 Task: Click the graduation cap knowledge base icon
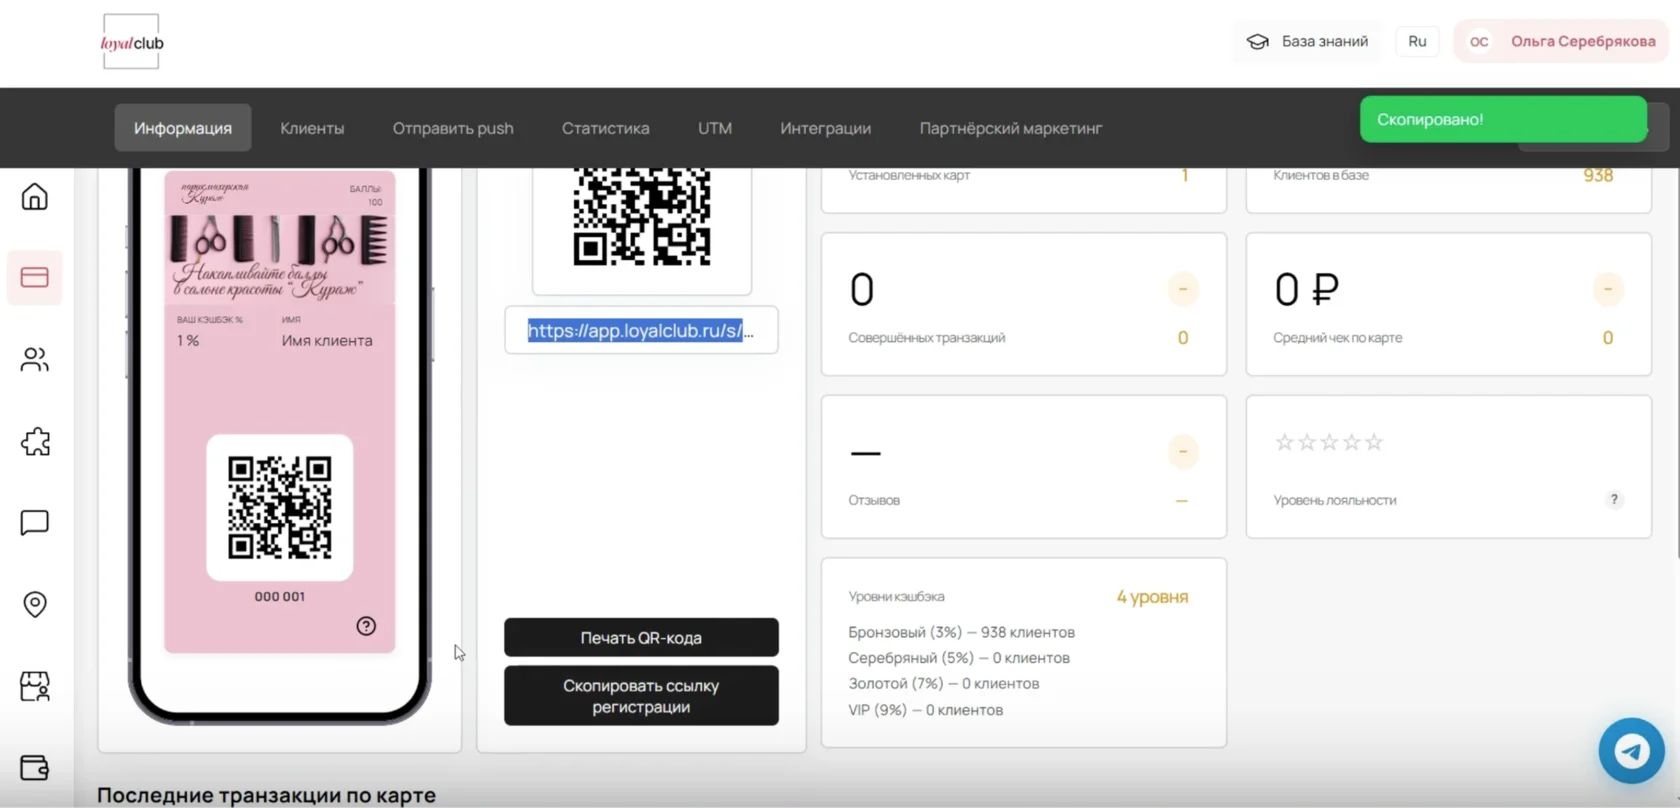pyautogui.click(x=1257, y=41)
